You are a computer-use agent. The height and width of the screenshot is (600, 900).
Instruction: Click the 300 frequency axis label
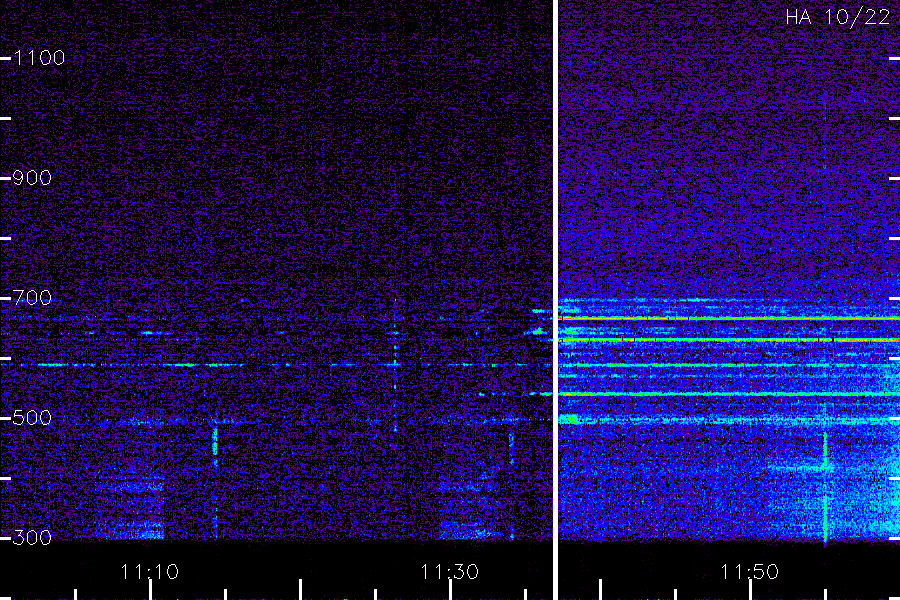[32, 538]
